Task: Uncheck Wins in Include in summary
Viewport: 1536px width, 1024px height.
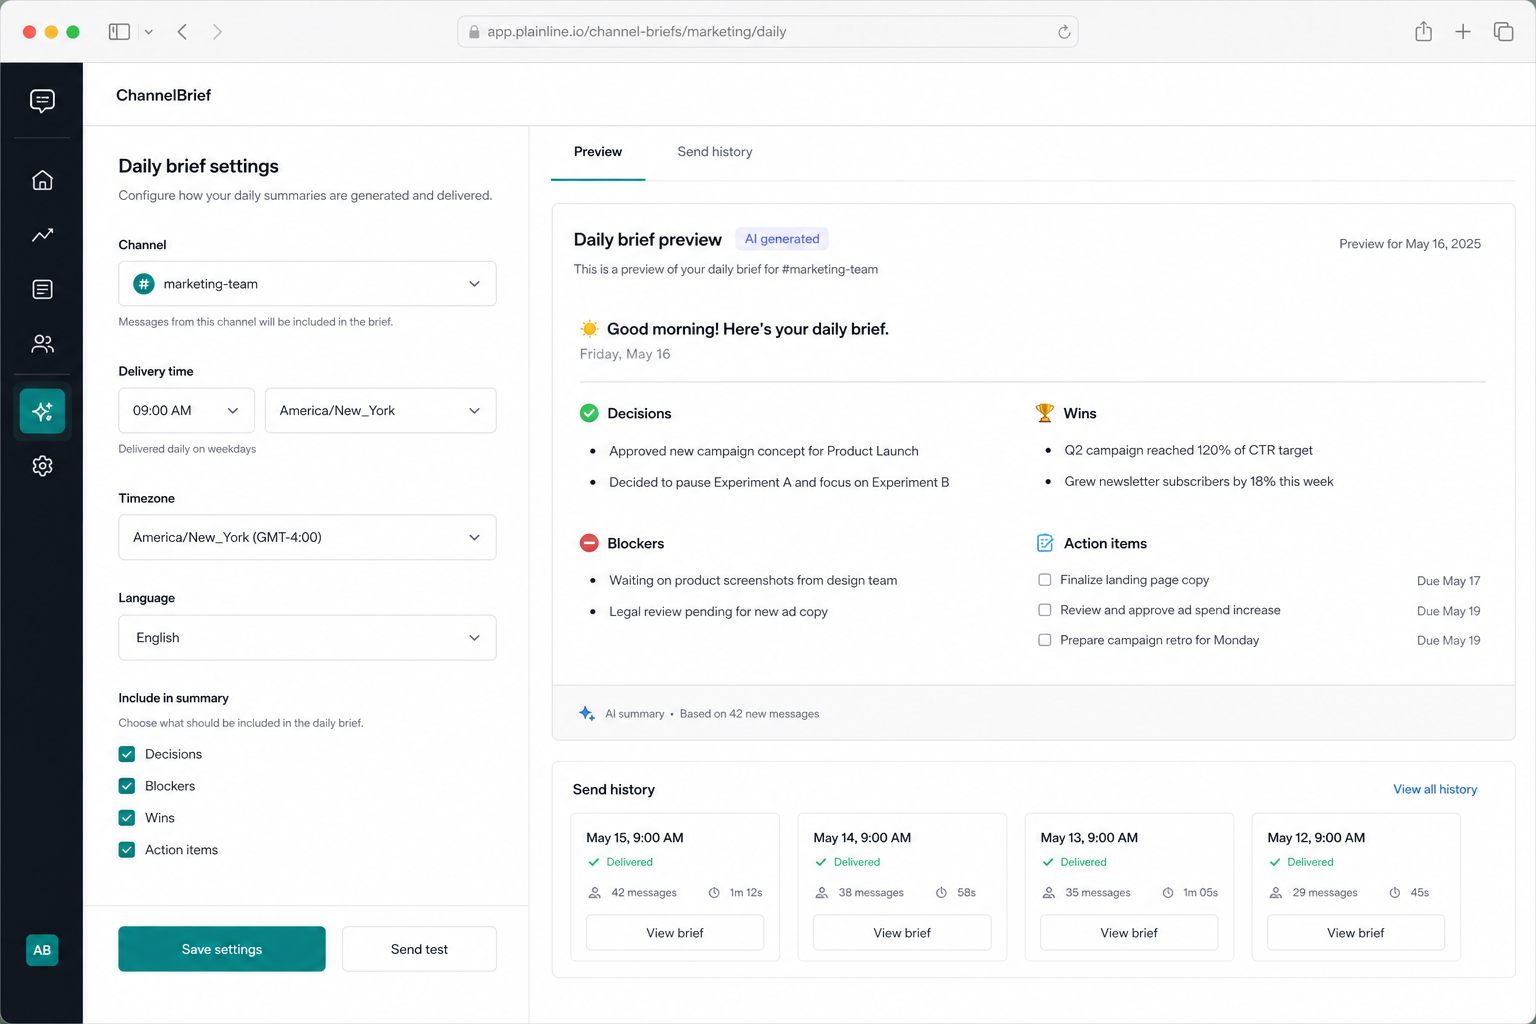Action: tap(127, 818)
